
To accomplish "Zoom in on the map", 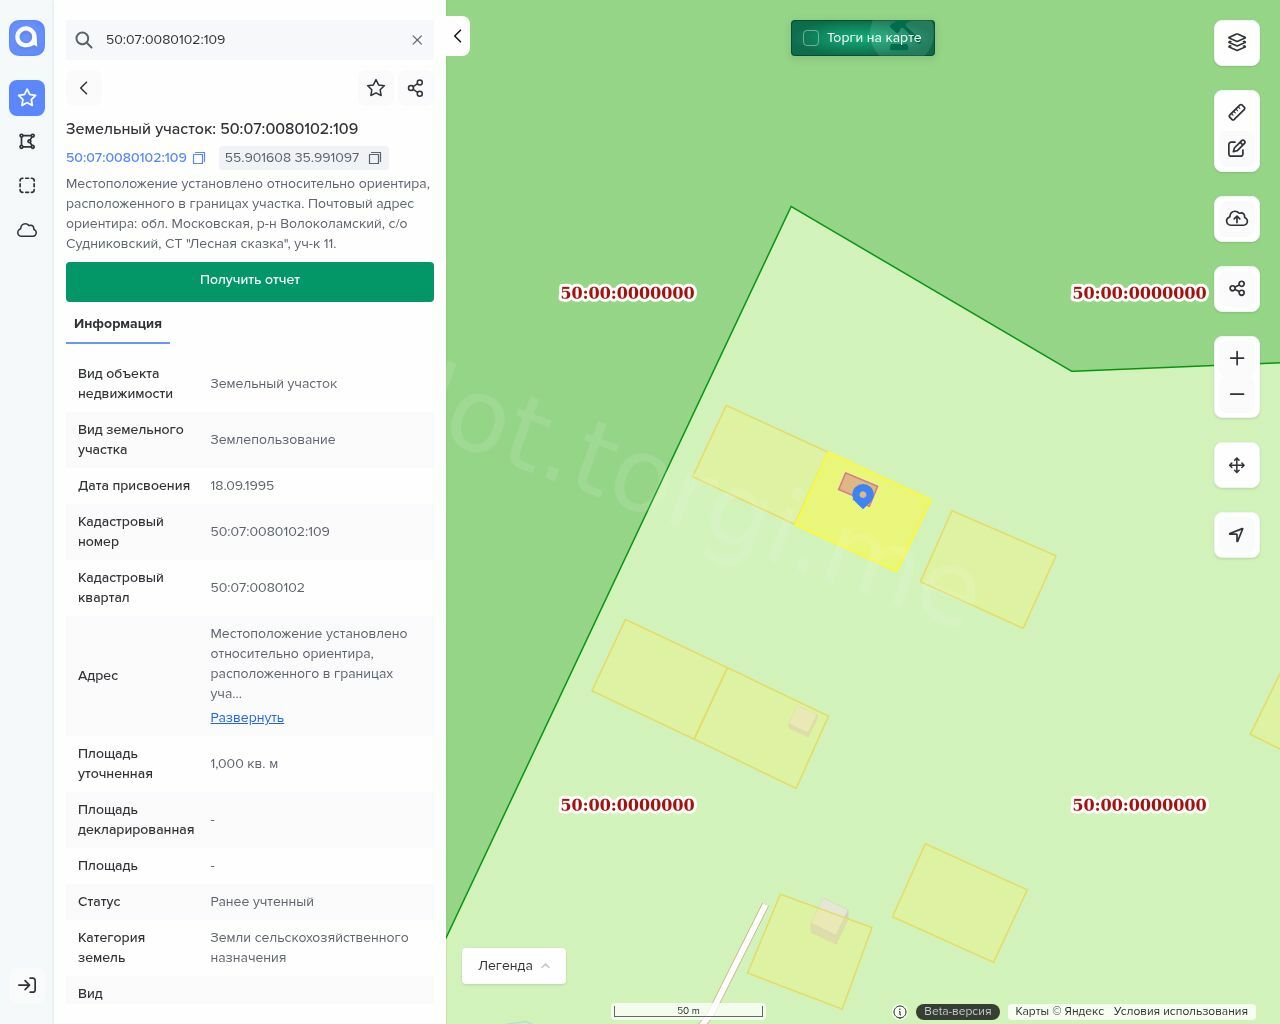I will (x=1236, y=358).
